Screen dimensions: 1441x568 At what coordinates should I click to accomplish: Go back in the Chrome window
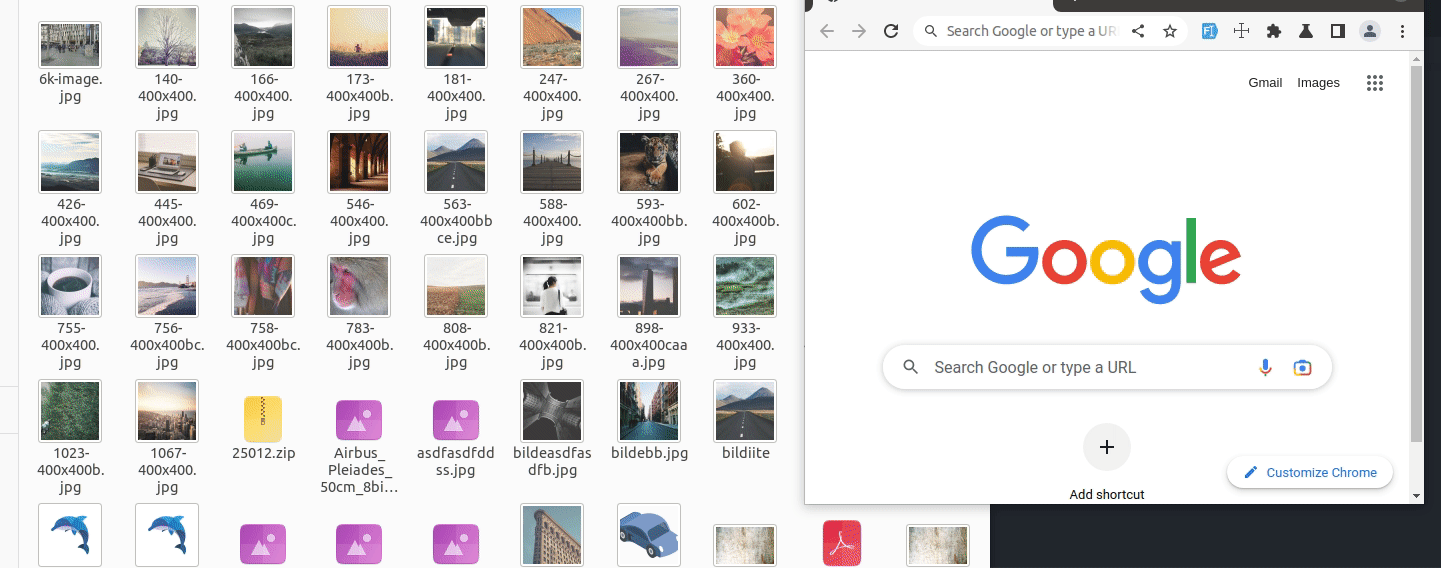[826, 31]
